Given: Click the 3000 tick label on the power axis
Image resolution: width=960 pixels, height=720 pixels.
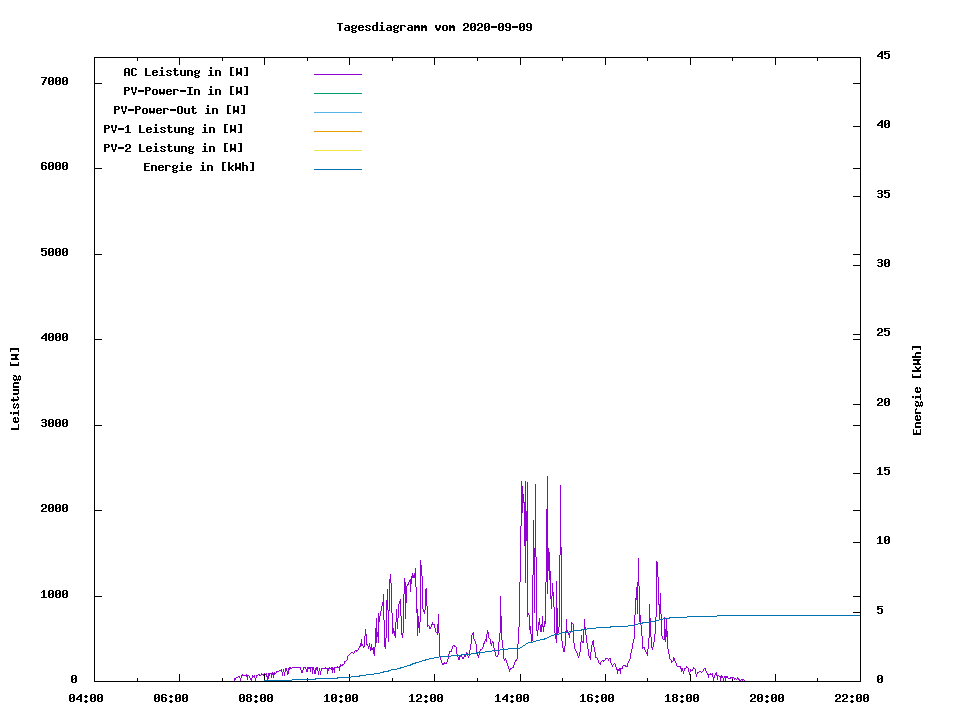Looking at the screenshot, I should point(51,424).
